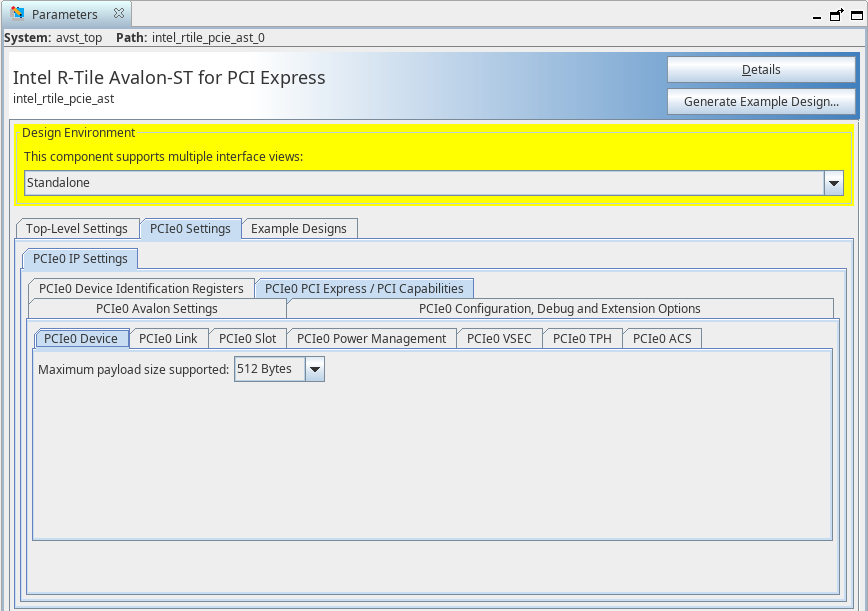Minimize the Parameters panel

[x=817, y=17]
